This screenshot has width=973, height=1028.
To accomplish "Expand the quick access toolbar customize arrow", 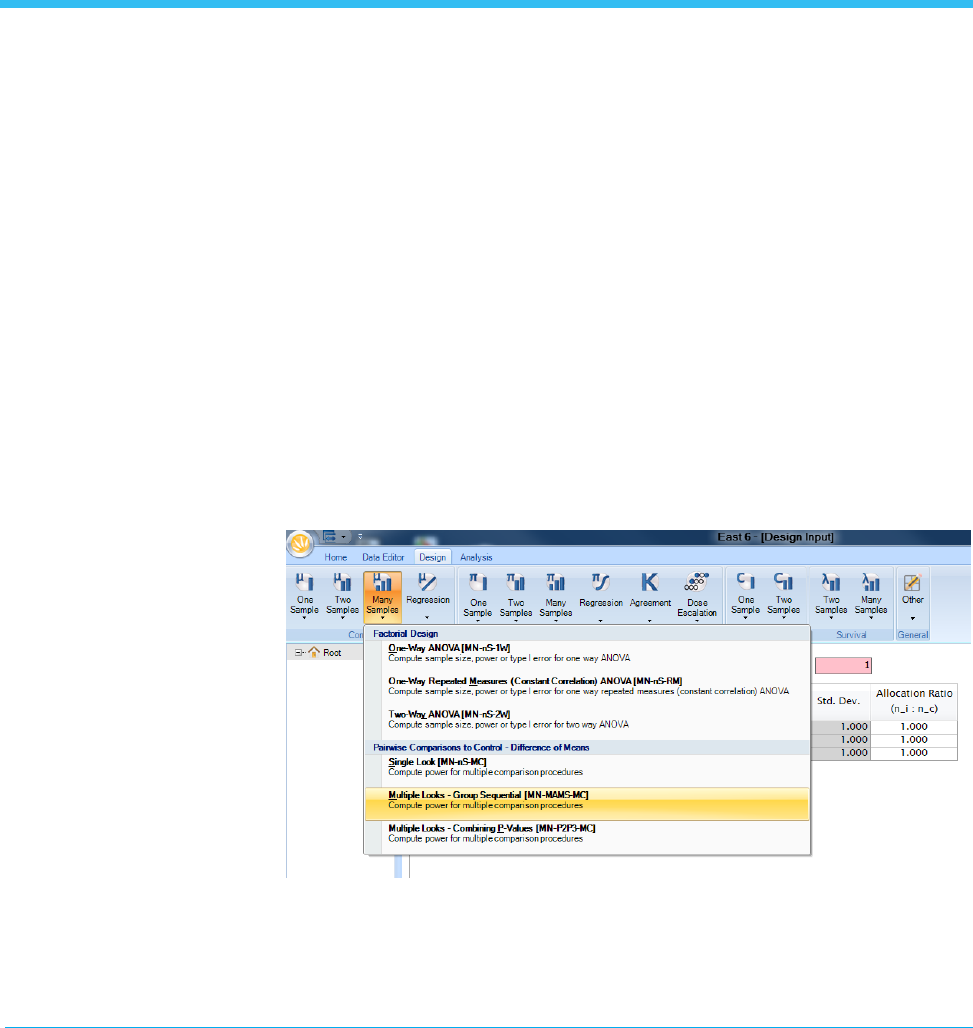I will (359, 537).
